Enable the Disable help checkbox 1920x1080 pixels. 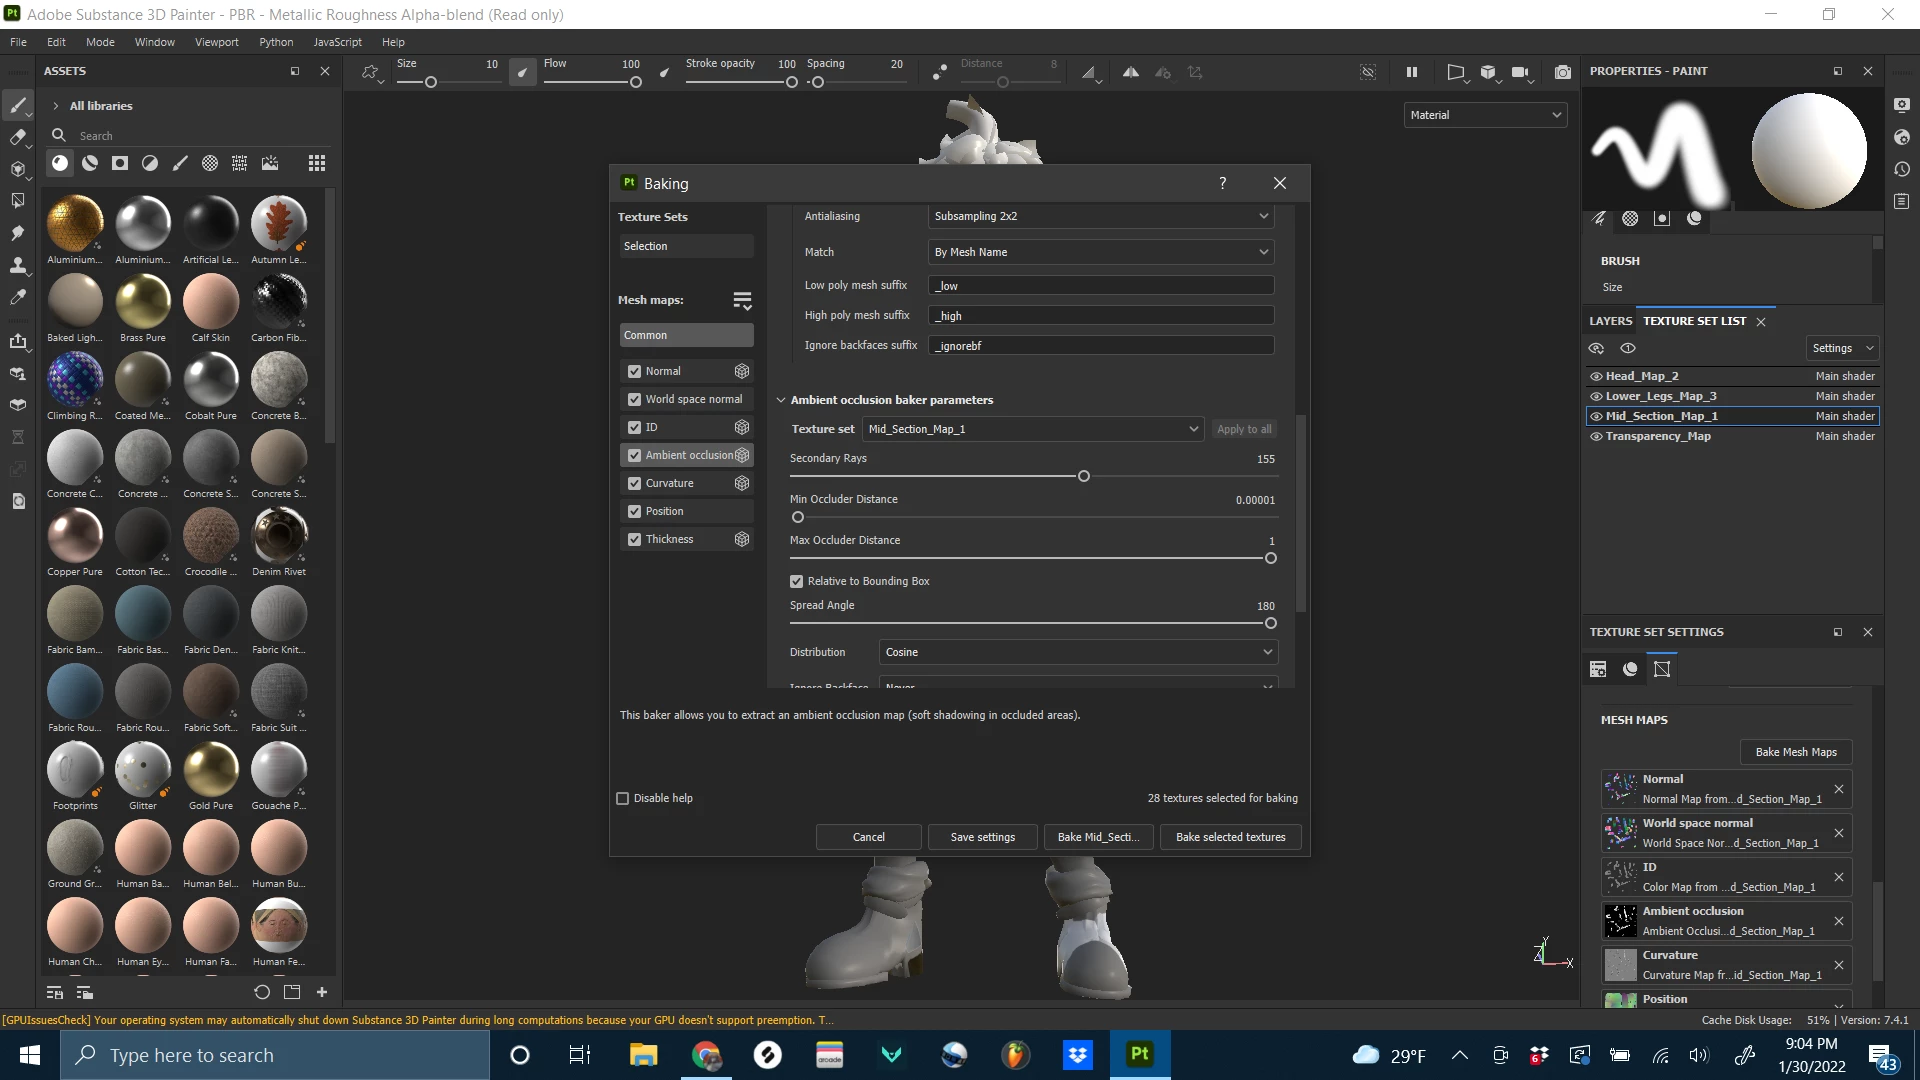pyautogui.click(x=623, y=798)
